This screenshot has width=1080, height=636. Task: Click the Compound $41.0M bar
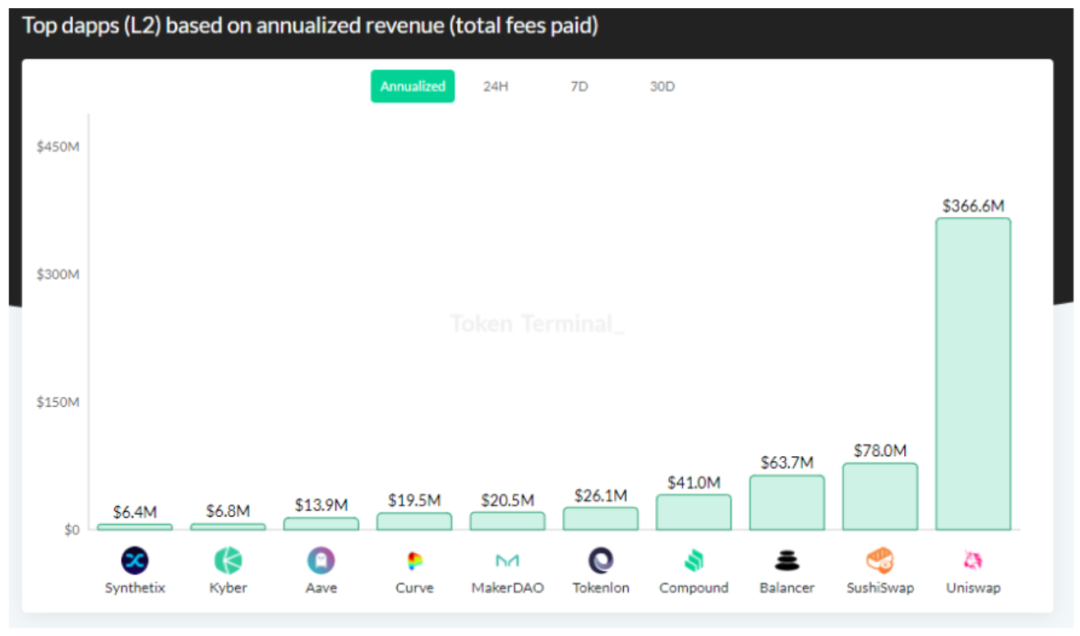point(694,512)
